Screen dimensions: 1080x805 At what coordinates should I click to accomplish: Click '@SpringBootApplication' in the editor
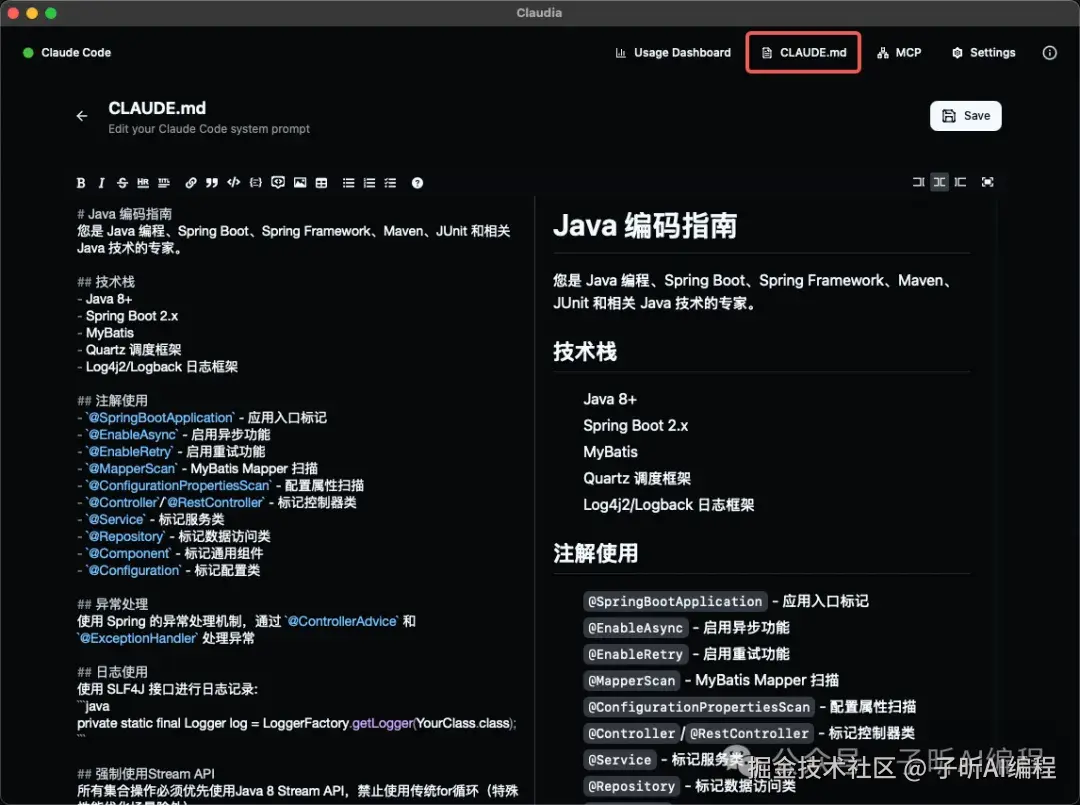click(x=161, y=418)
